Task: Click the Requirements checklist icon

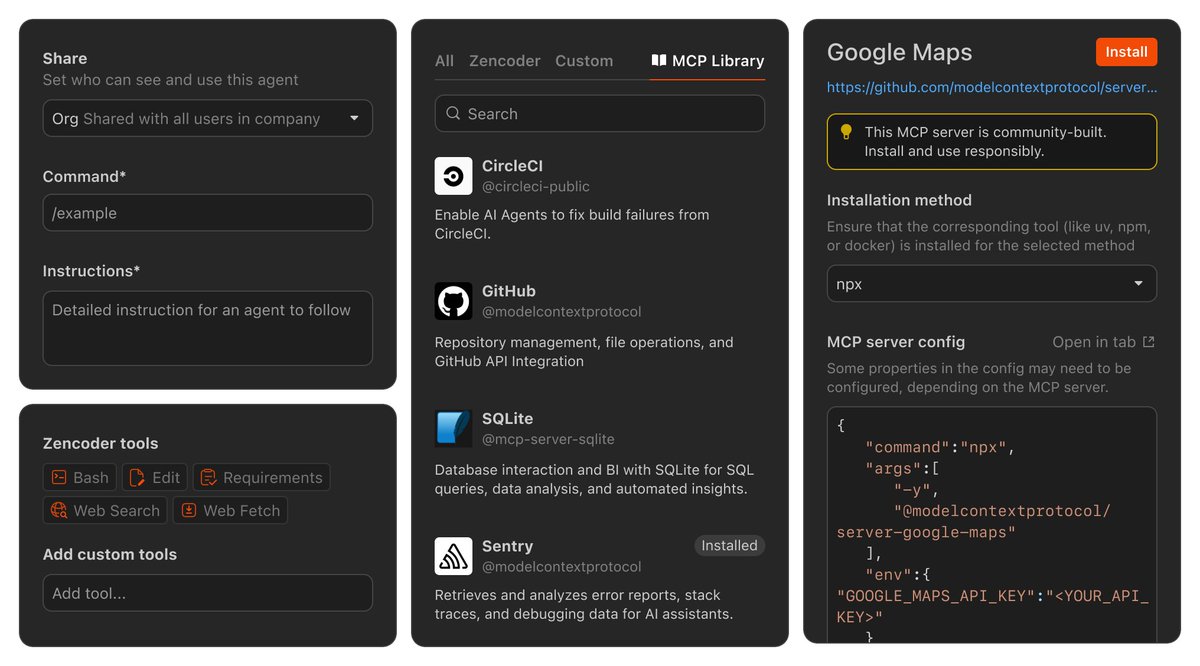Action: (209, 477)
